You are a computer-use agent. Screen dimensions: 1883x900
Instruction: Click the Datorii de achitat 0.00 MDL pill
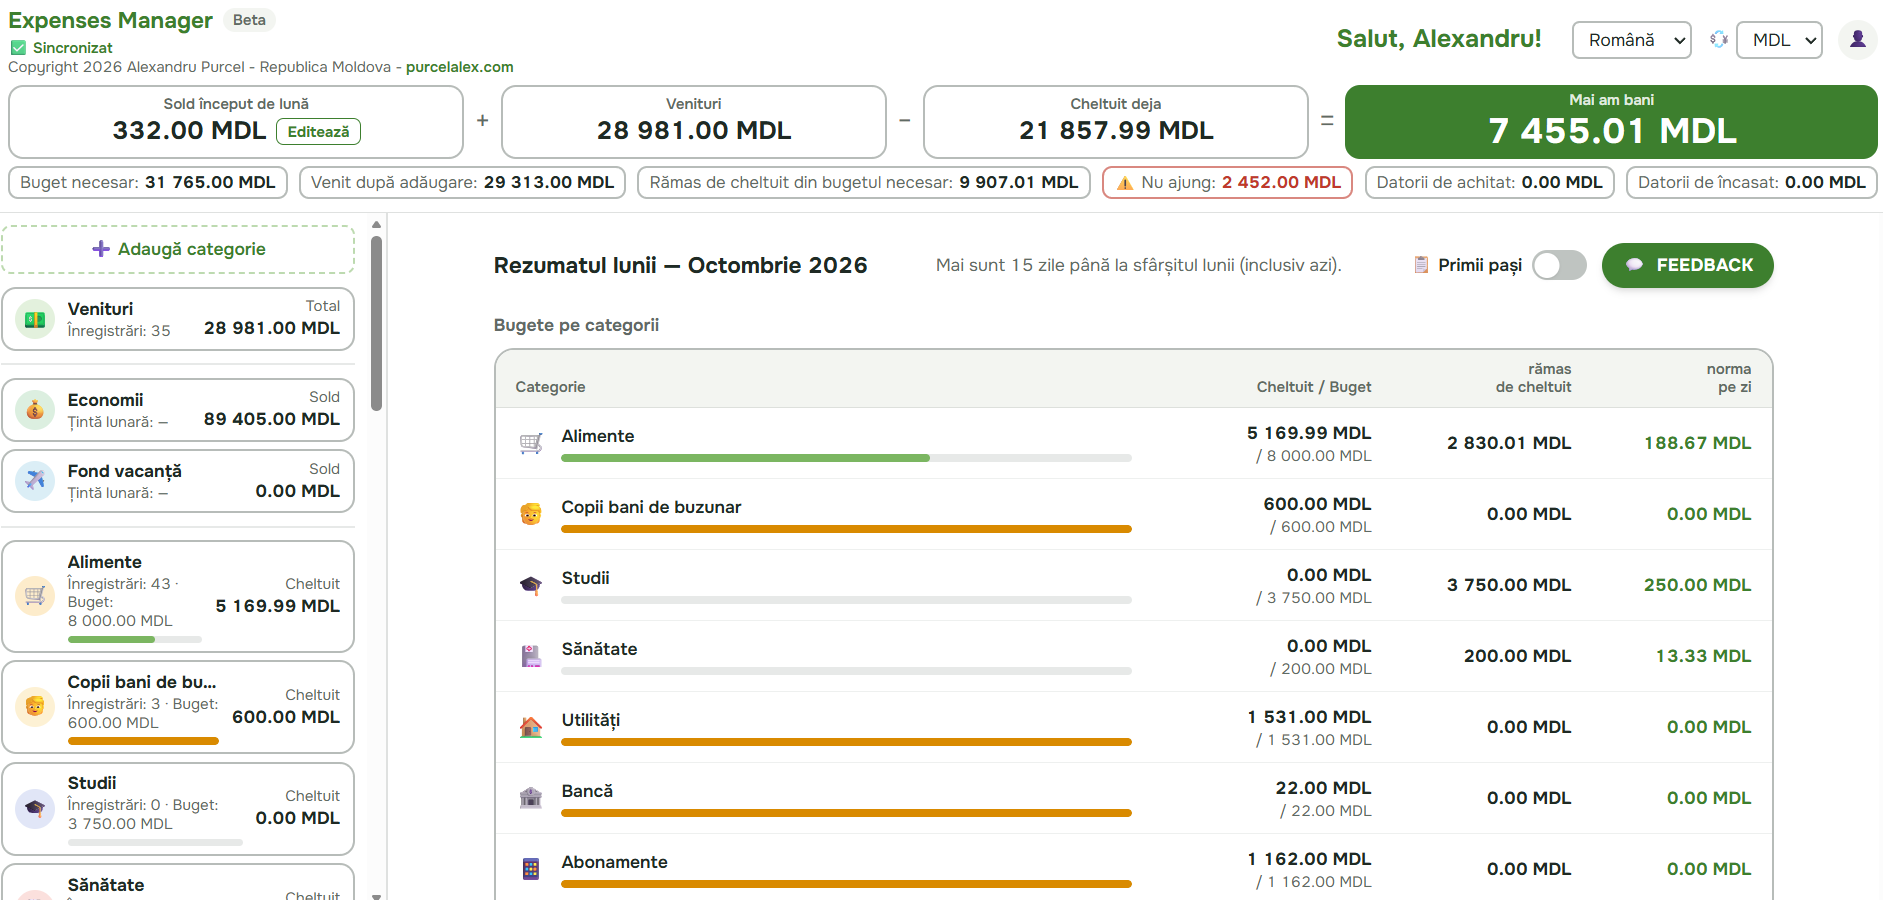[x=1489, y=183]
